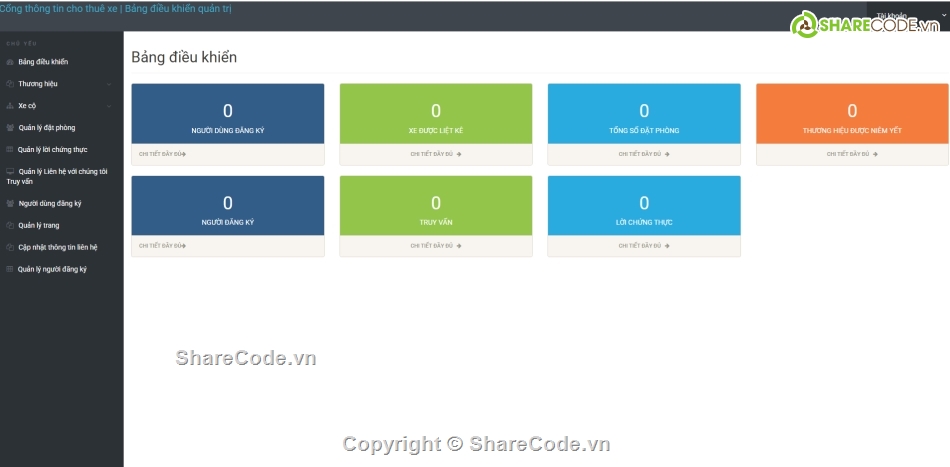
Task: Click the NGƯỜI ĐĂNG KÝ card label
Action: [228, 223]
